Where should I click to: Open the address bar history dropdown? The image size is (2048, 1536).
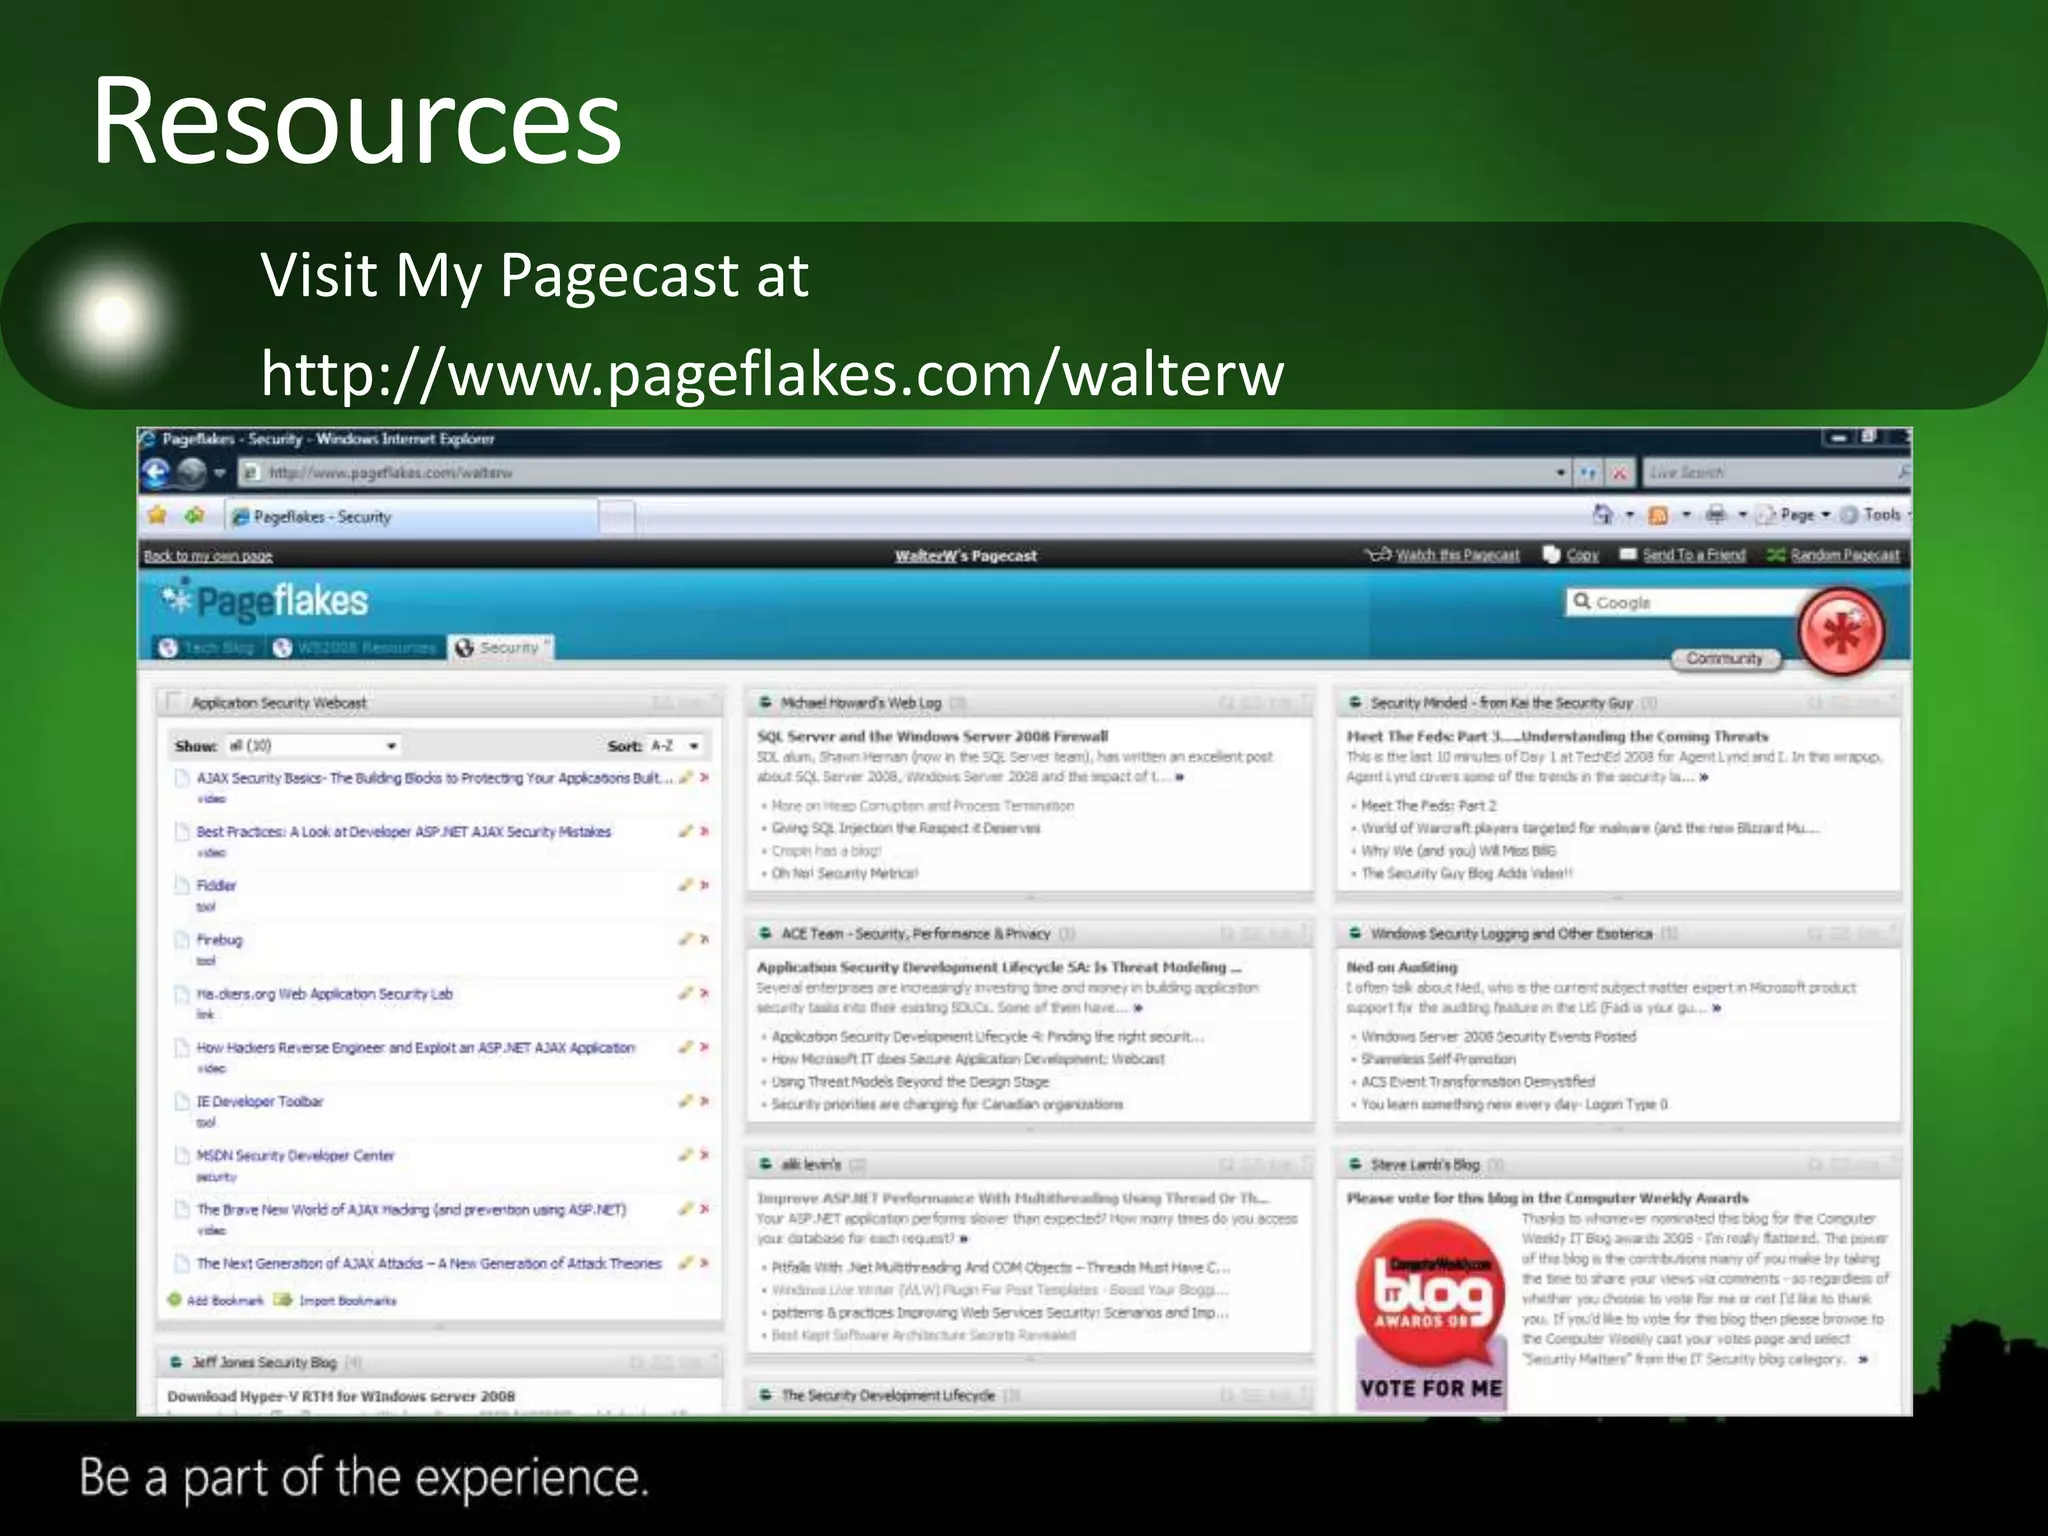point(1561,473)
